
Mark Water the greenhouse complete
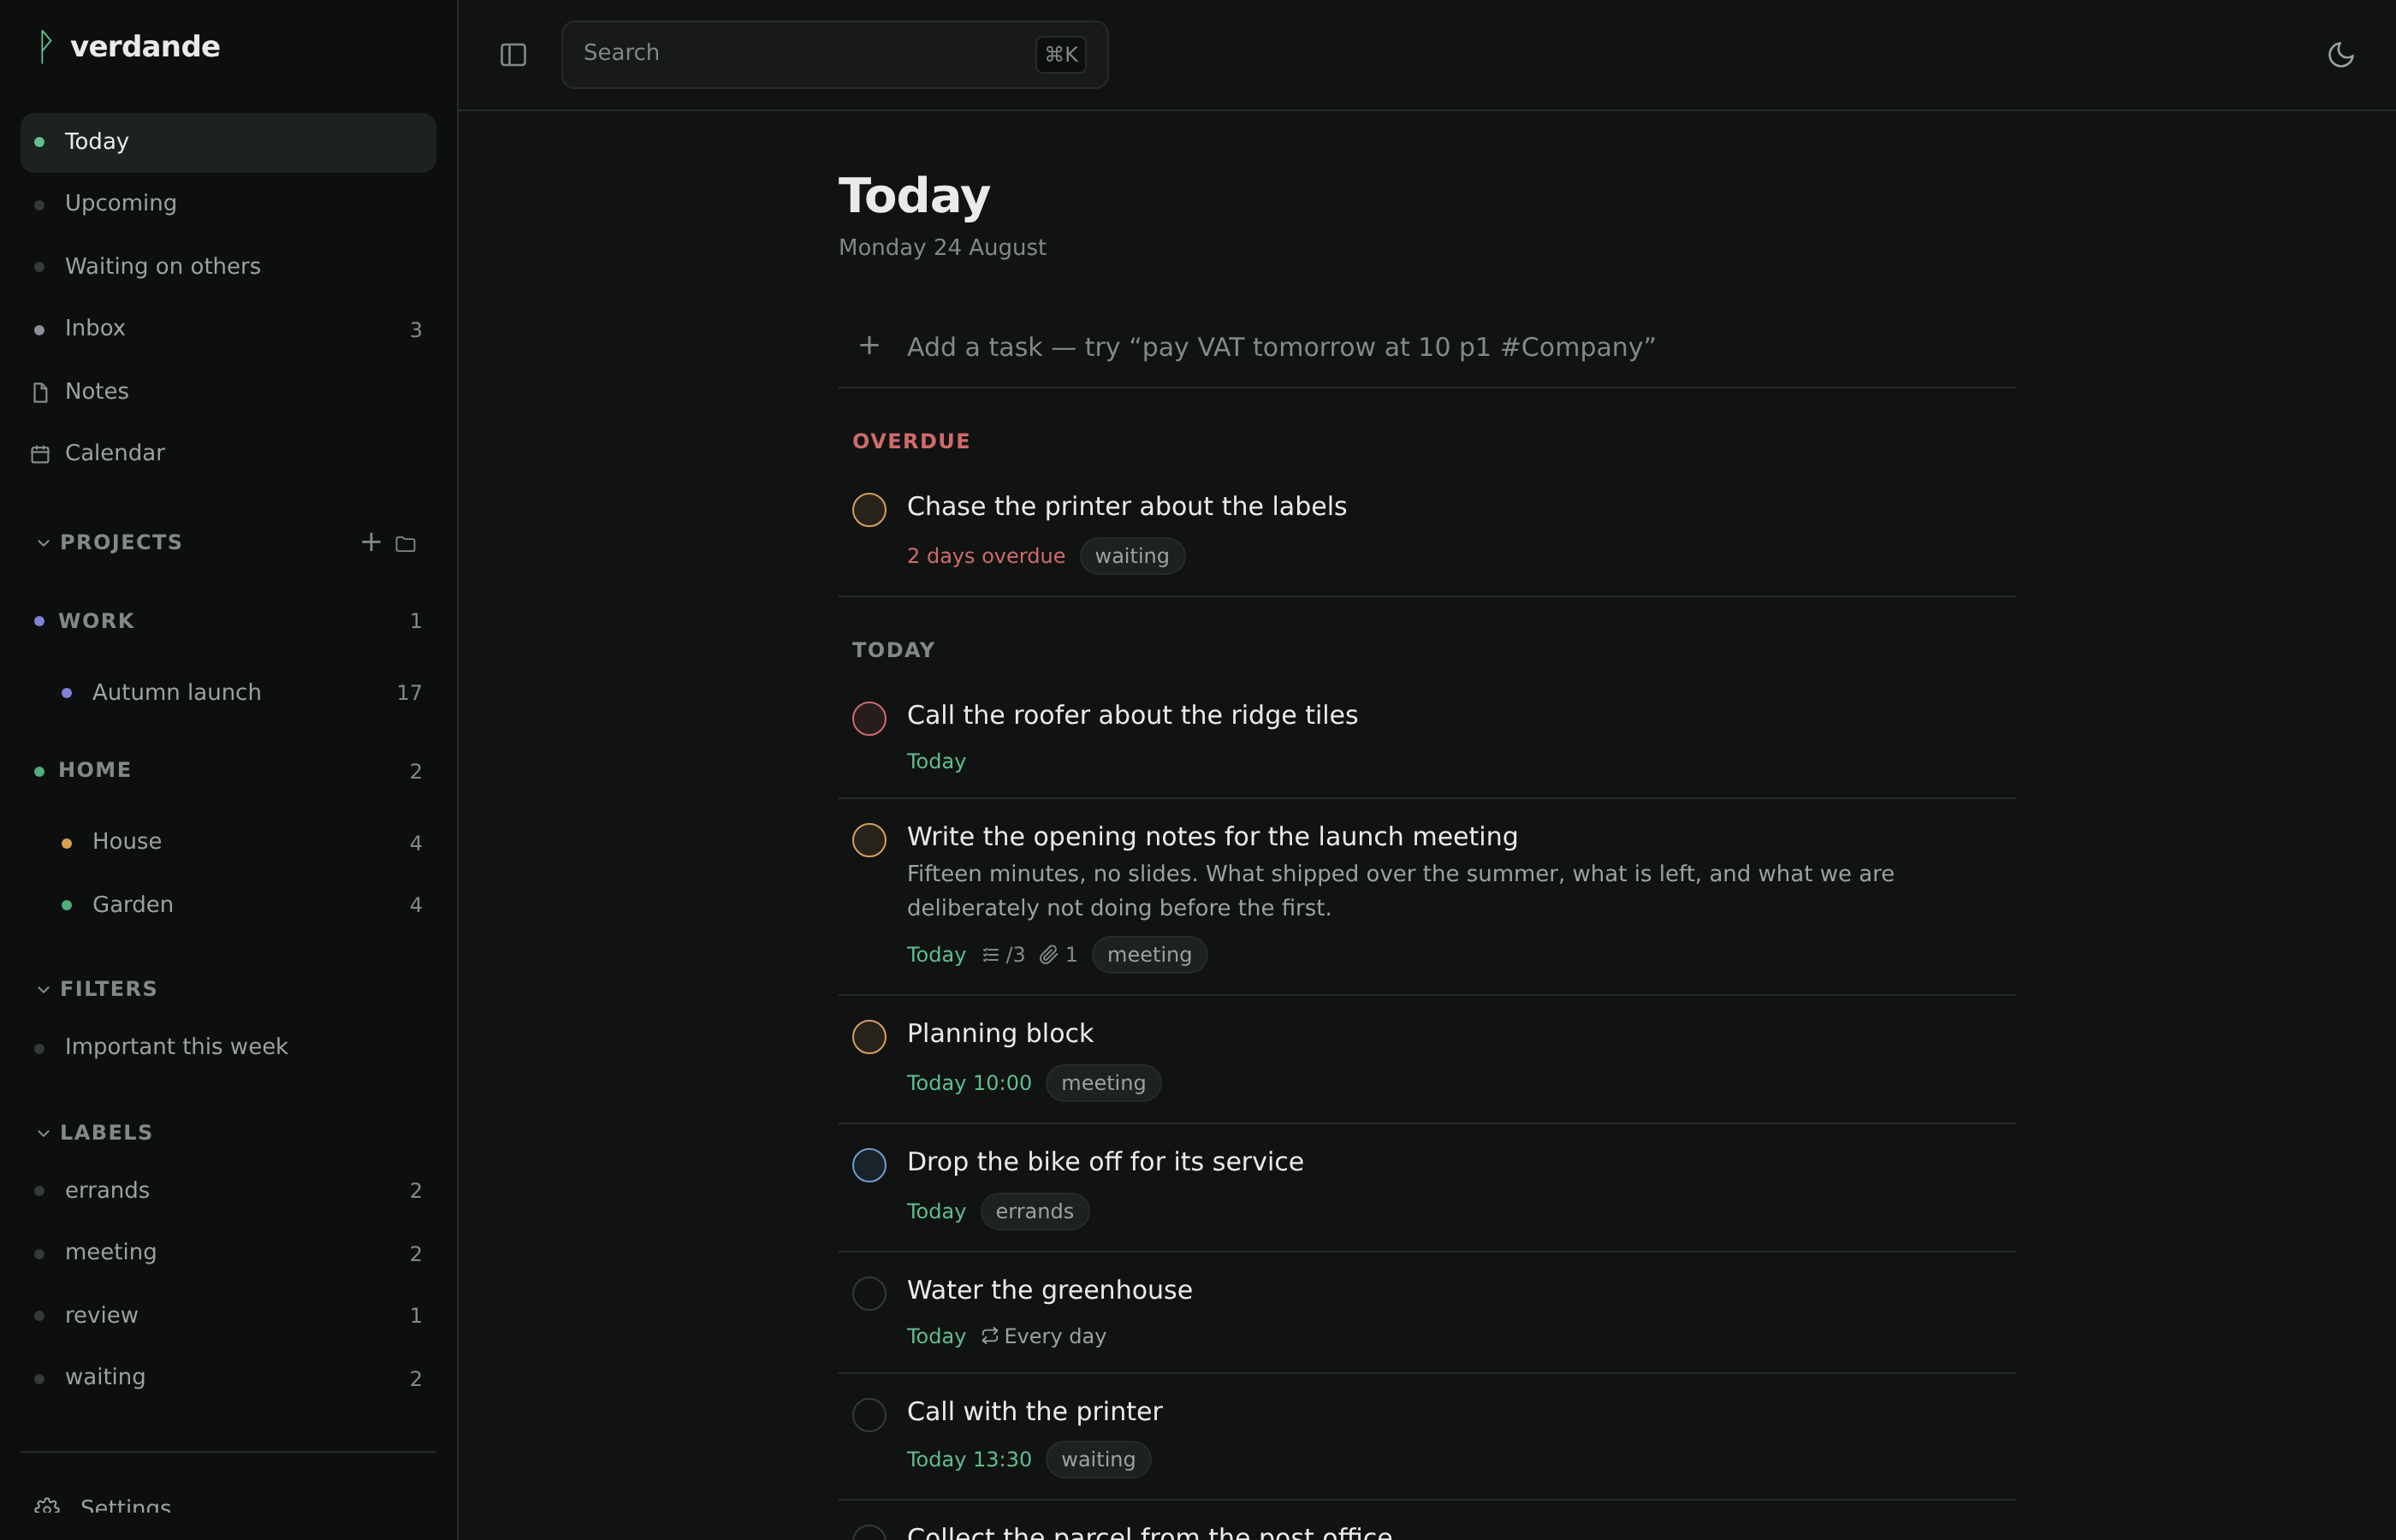[869, 1293]
